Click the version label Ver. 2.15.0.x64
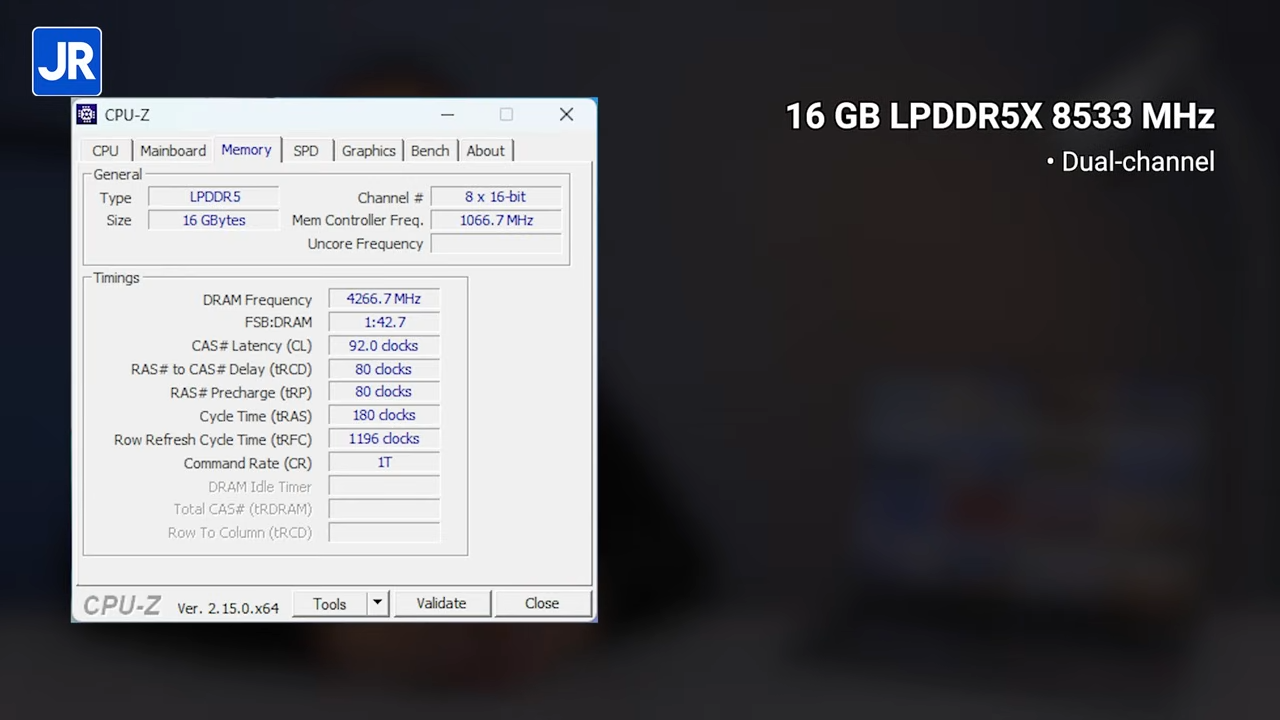Screen dimensions: 1280x720 tap(227, 607)
